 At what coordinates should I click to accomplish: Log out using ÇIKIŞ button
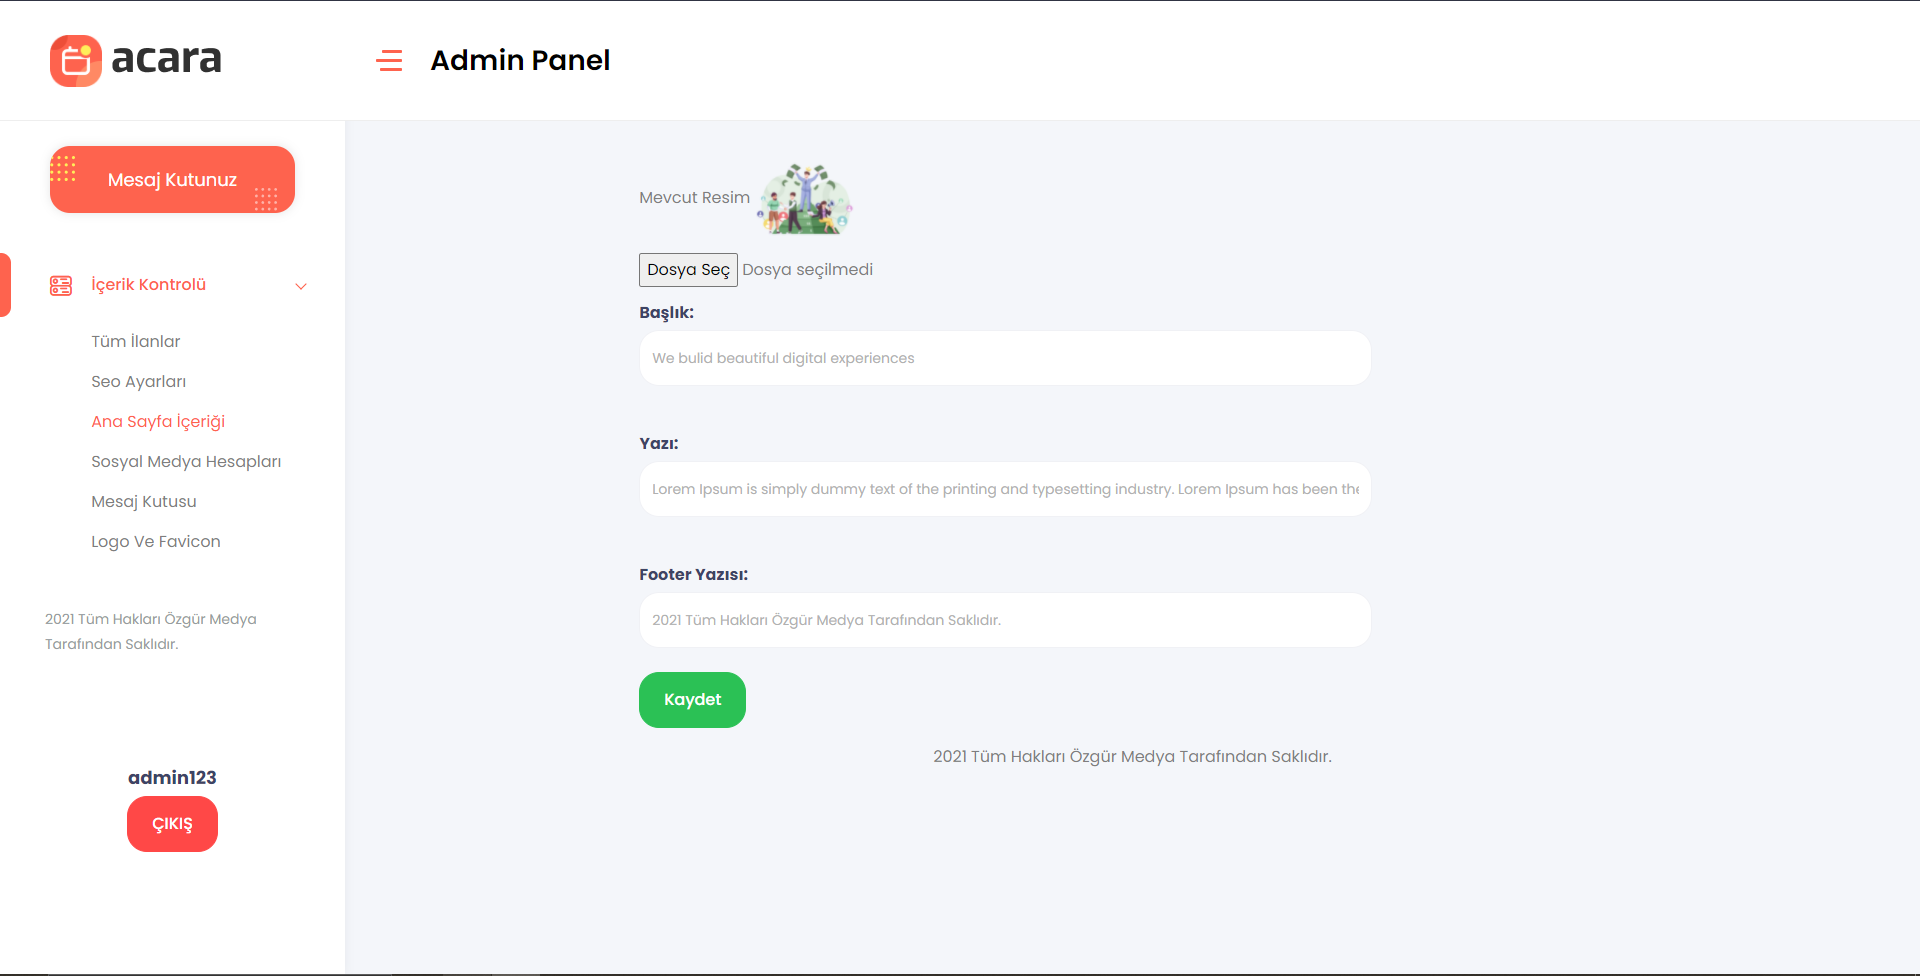pyautogui.click(x=172, y=824)
